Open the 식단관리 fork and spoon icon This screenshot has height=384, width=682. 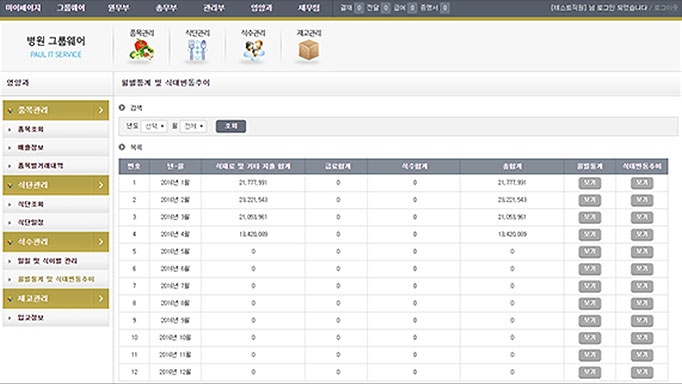coord(197,50)
